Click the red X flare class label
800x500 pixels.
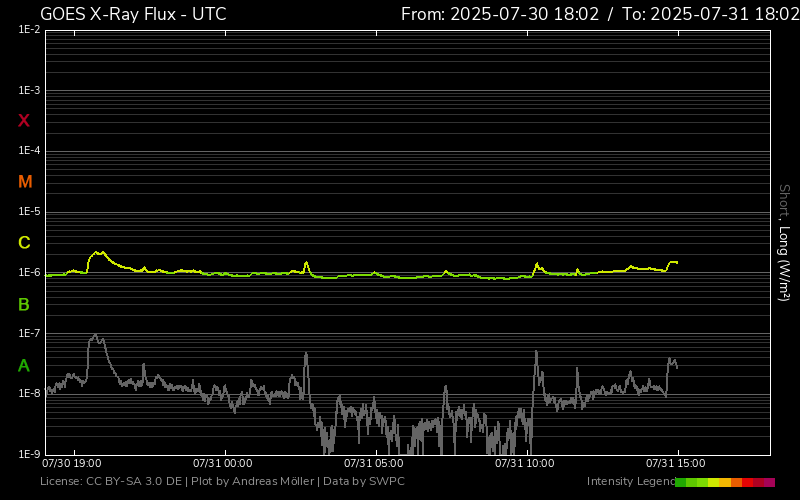[x=24, y=121]
